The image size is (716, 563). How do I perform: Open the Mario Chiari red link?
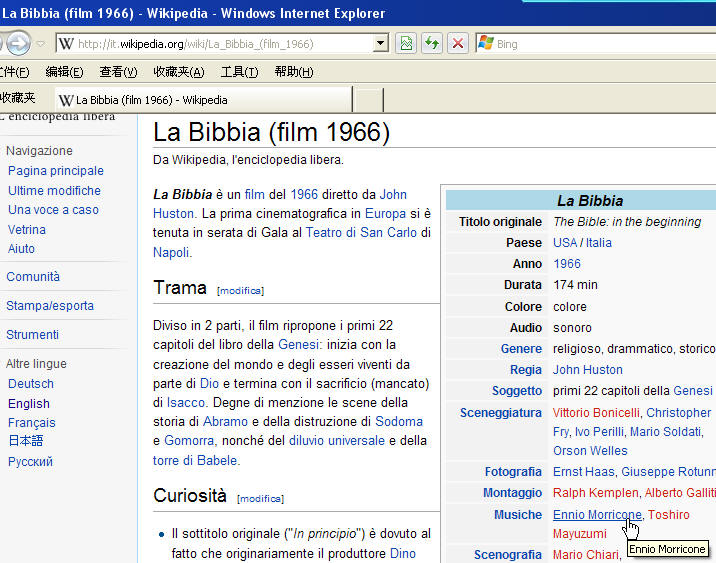tap(585, 554)
